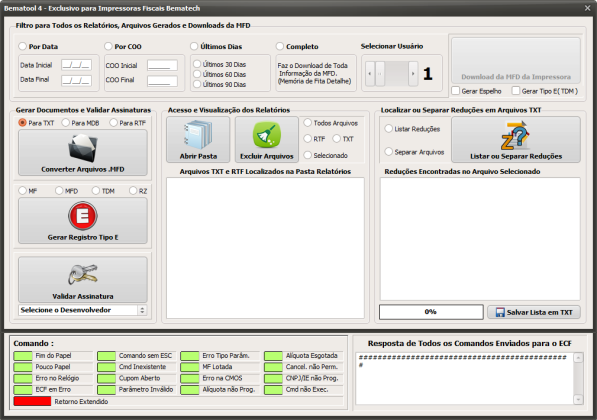This screenshot has height=420, width=597.
Task: Select the Por Data filter option
Action: (x=22, y=46)
